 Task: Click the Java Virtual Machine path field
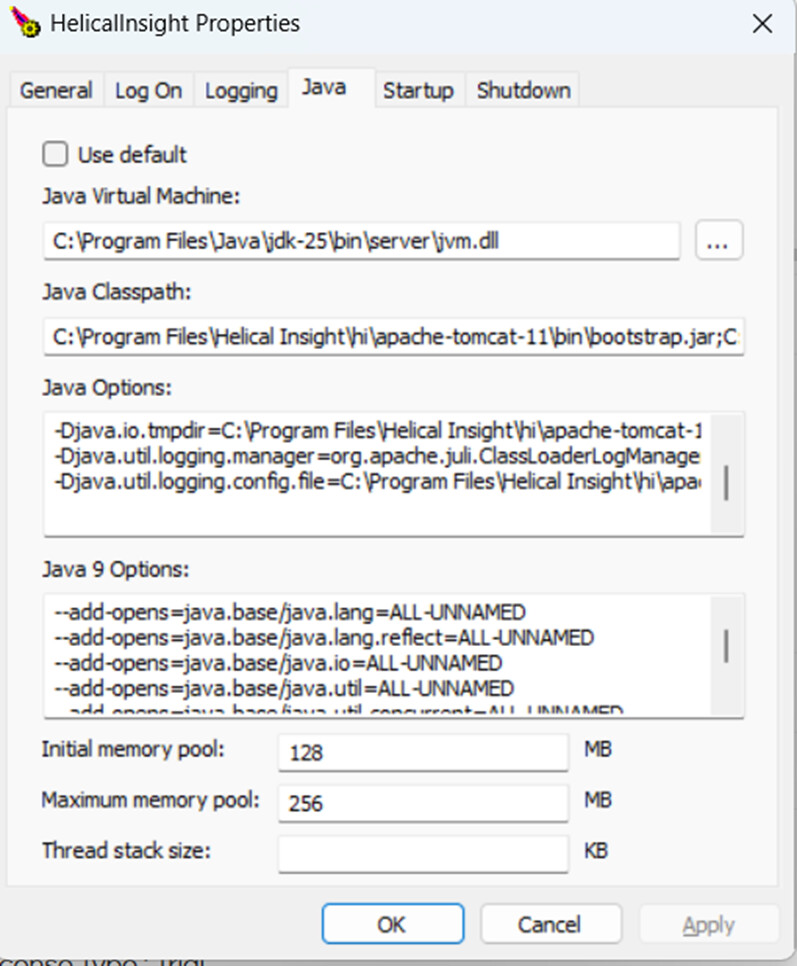coord(361,241)
